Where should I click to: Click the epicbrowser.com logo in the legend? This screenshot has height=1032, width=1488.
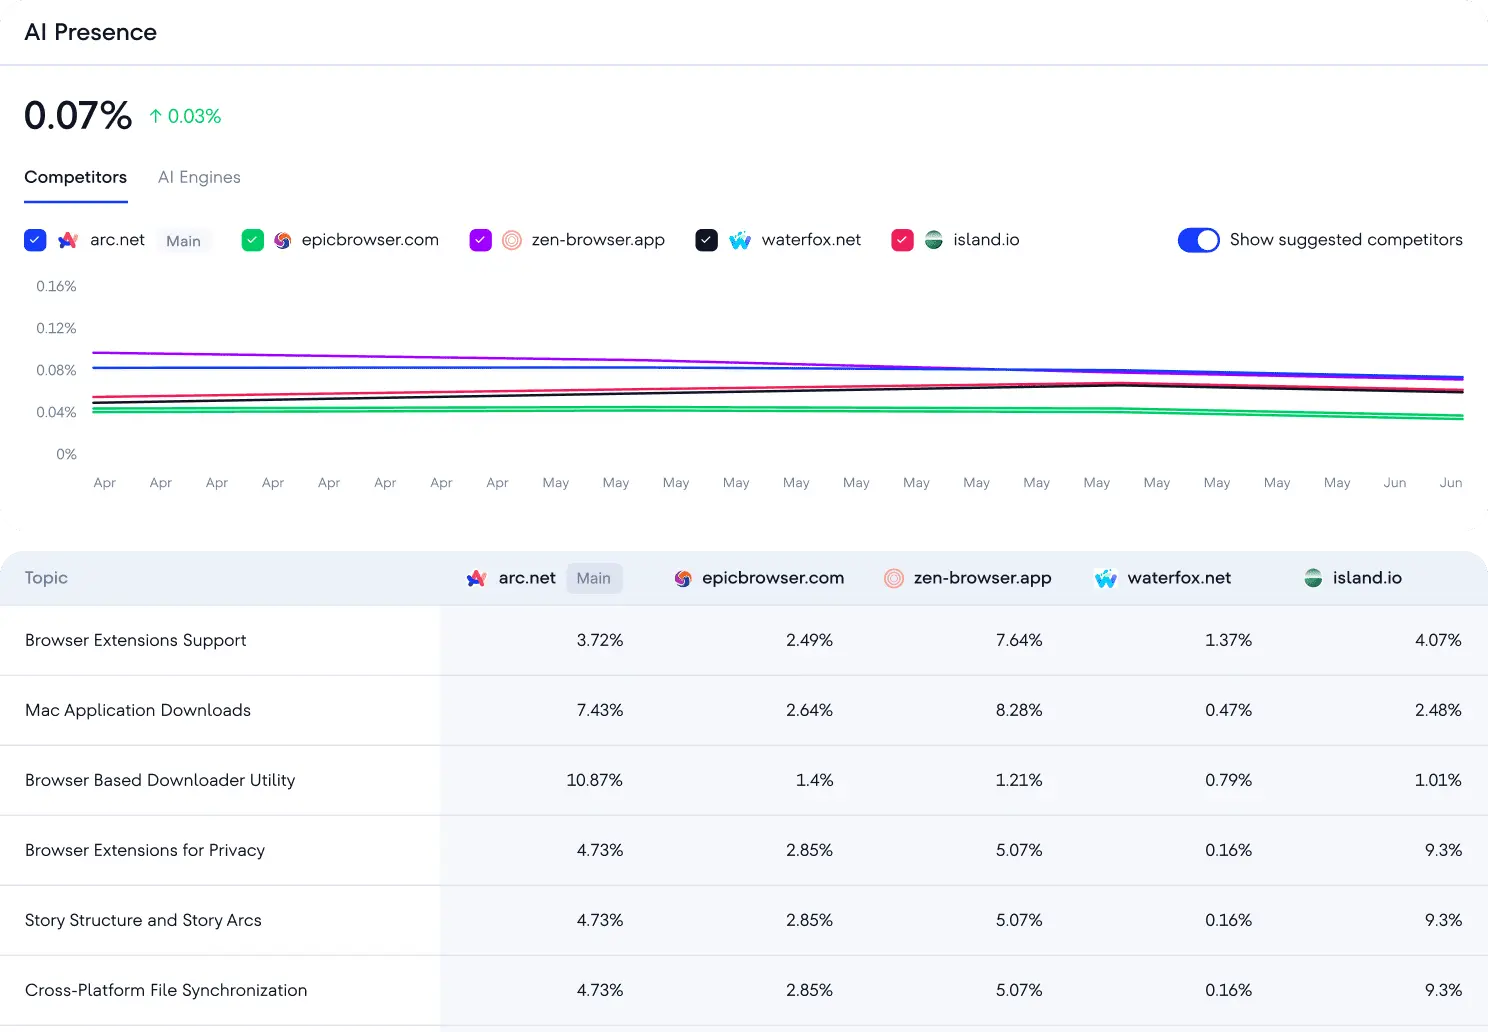(283, 240)
